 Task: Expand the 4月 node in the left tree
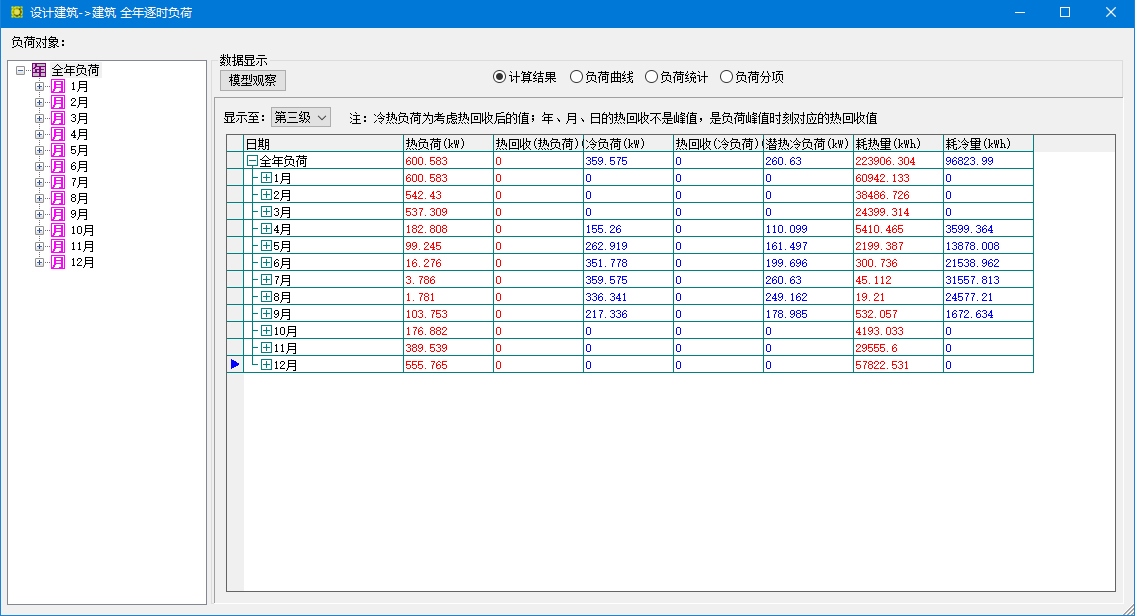pyautogui.click(x=40, y=135)
